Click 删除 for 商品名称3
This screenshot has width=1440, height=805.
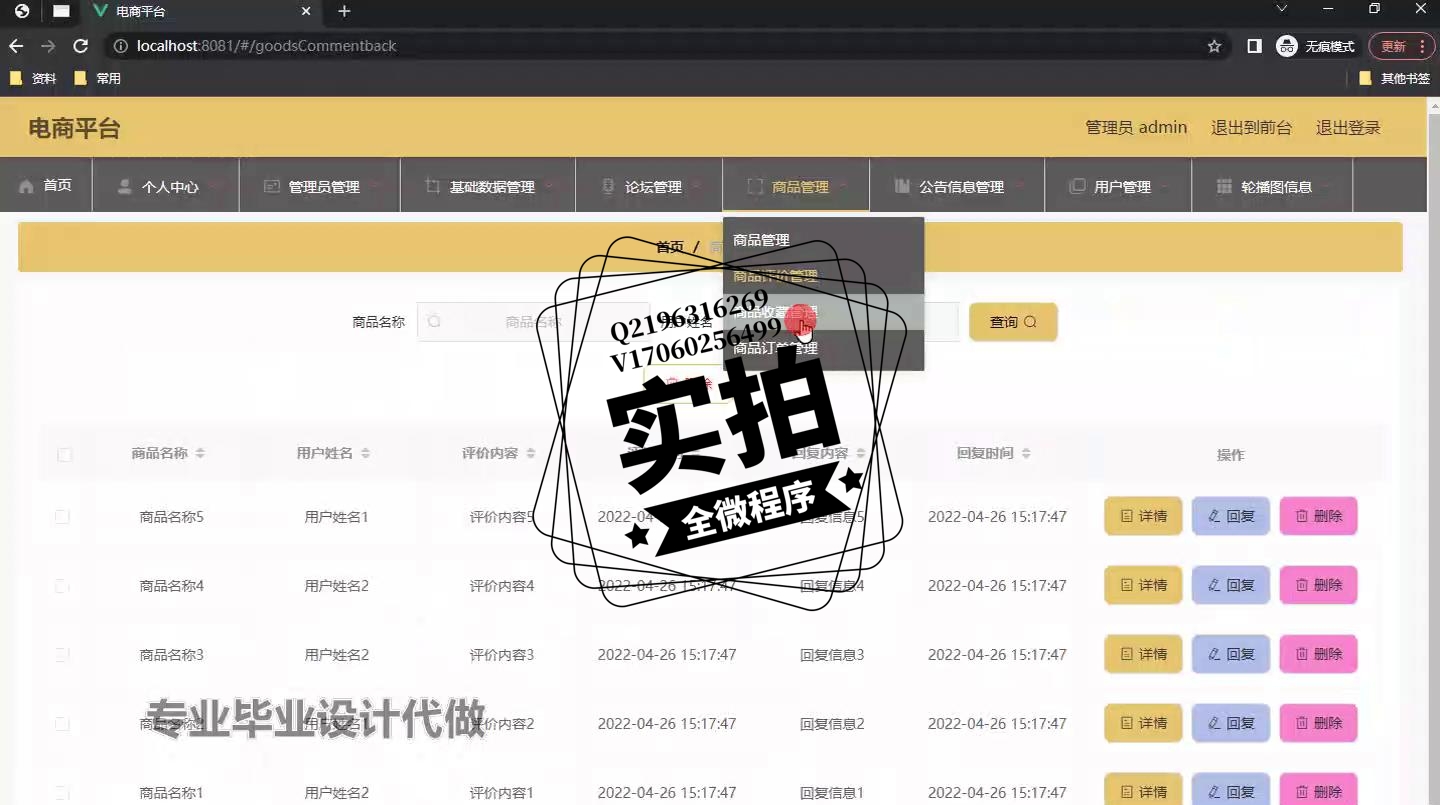tap(1319, 654)
